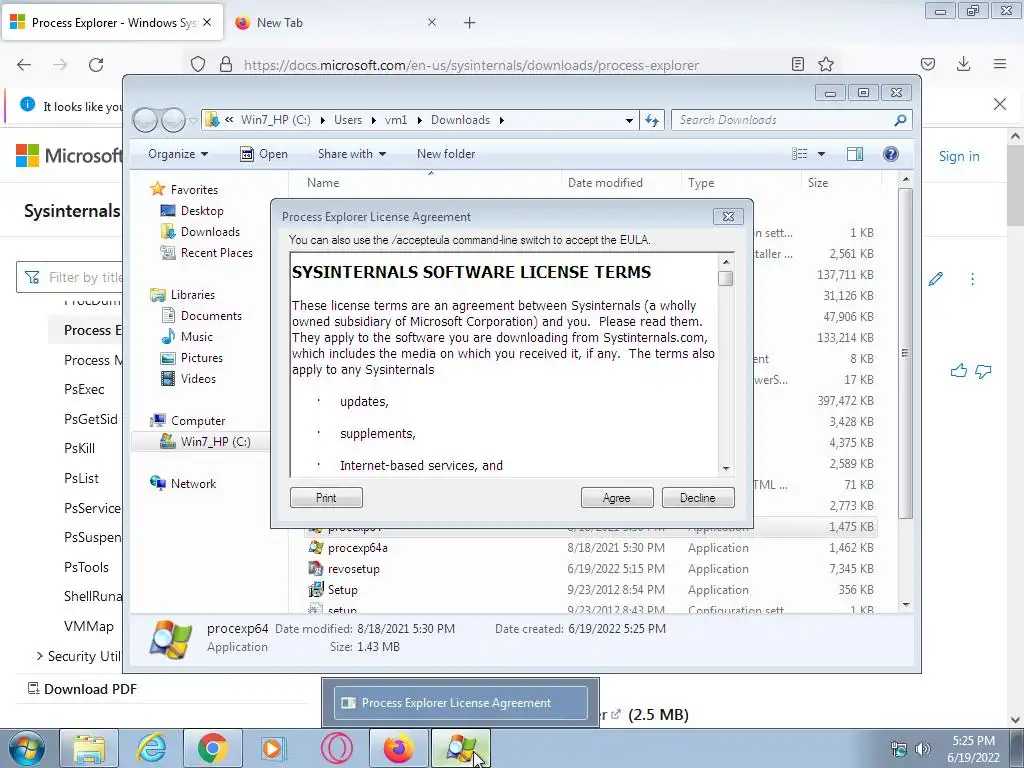Open a new Firefox tab with plus button
Image resolution: width=1024 pixels, height=768 pixels.
pos(470,23)
